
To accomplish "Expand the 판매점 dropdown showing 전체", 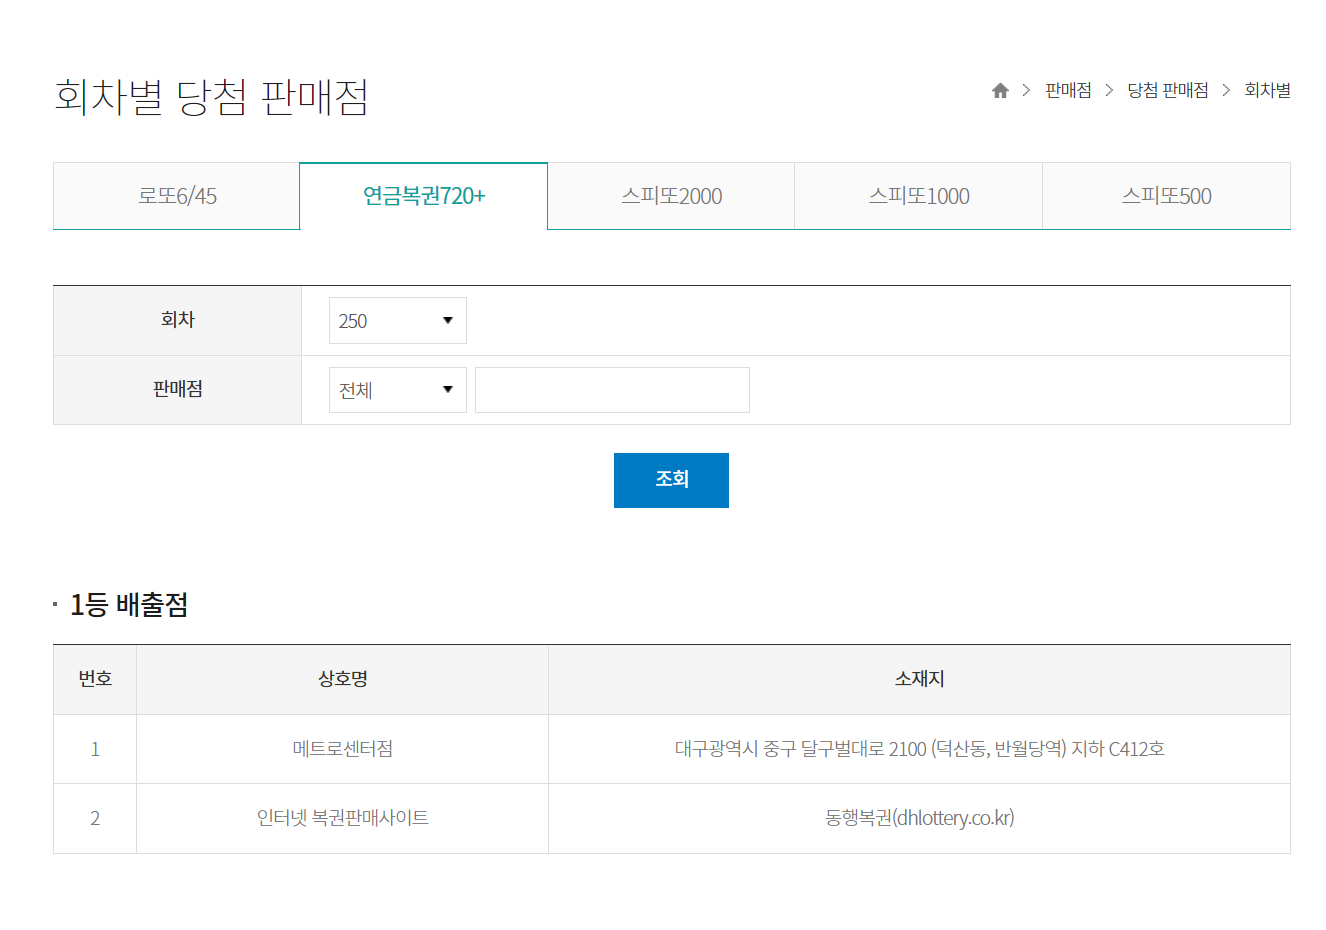I will [x=398, y=390].
